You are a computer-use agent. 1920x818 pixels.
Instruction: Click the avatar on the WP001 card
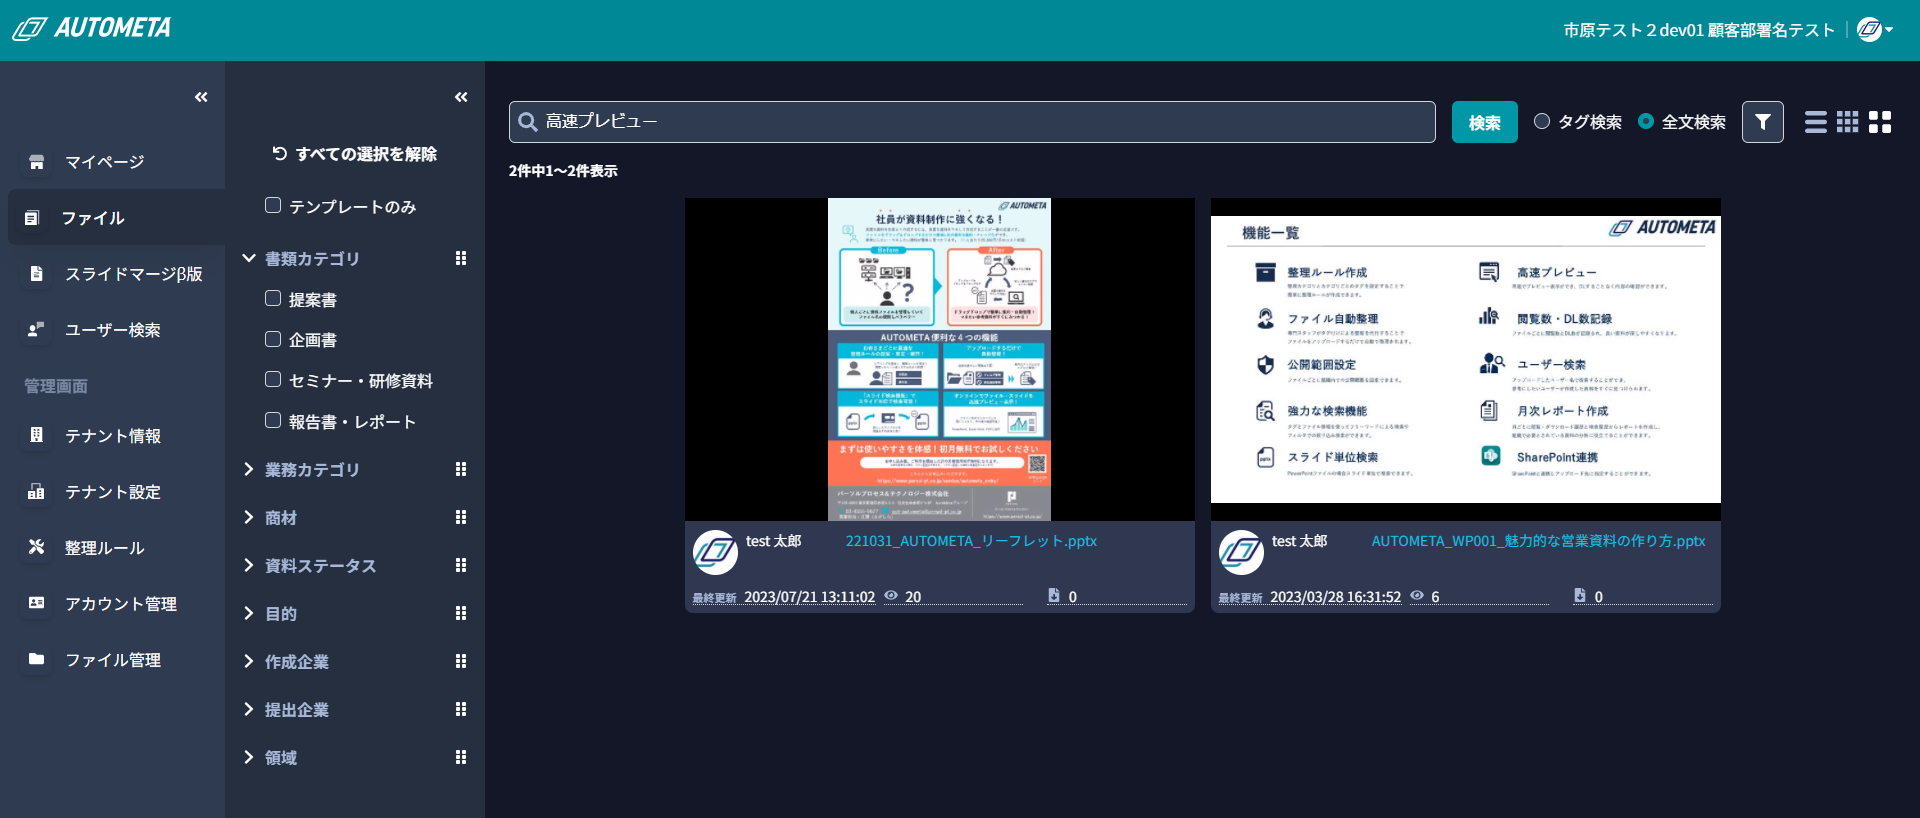[x=1241, y=552]
